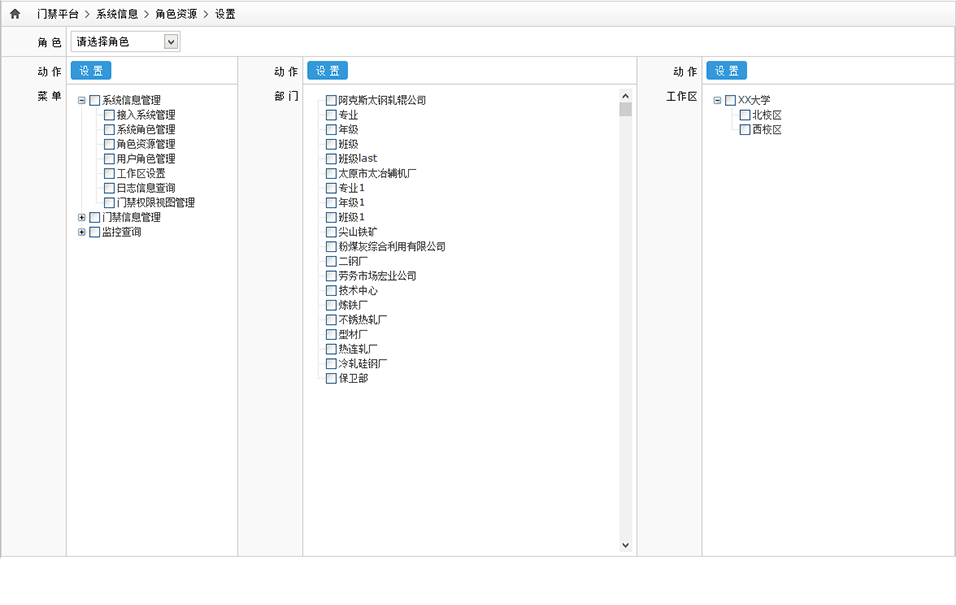Go to 系统信息 in the breadcrumb
The height and width of the screenshot is (605, 956).
(x=117, y=14)
